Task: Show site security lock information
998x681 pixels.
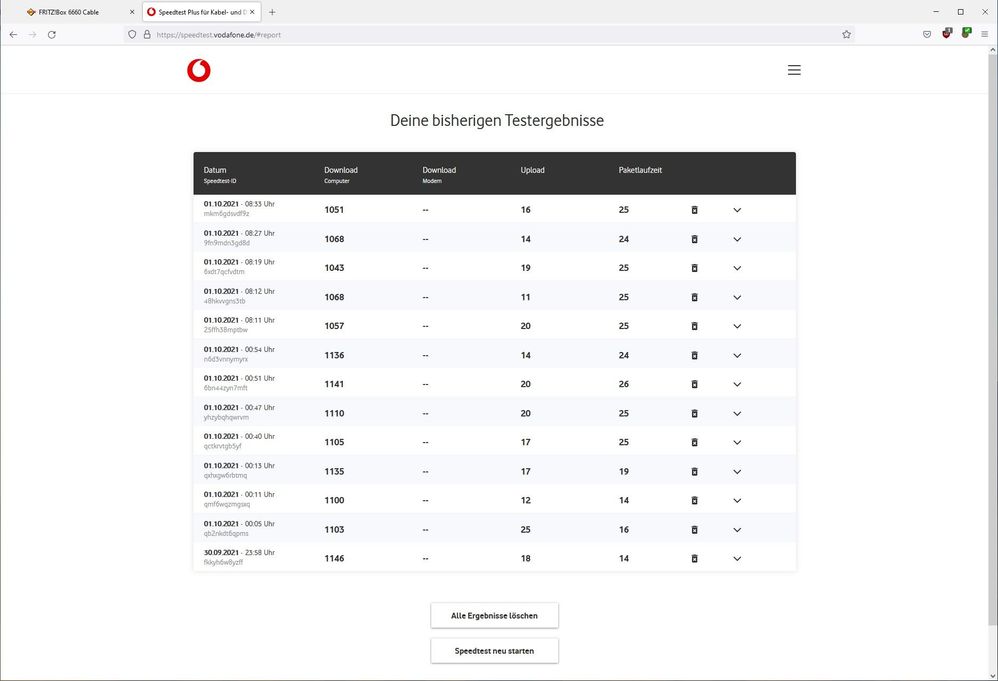Action: (x=147, y=34)
